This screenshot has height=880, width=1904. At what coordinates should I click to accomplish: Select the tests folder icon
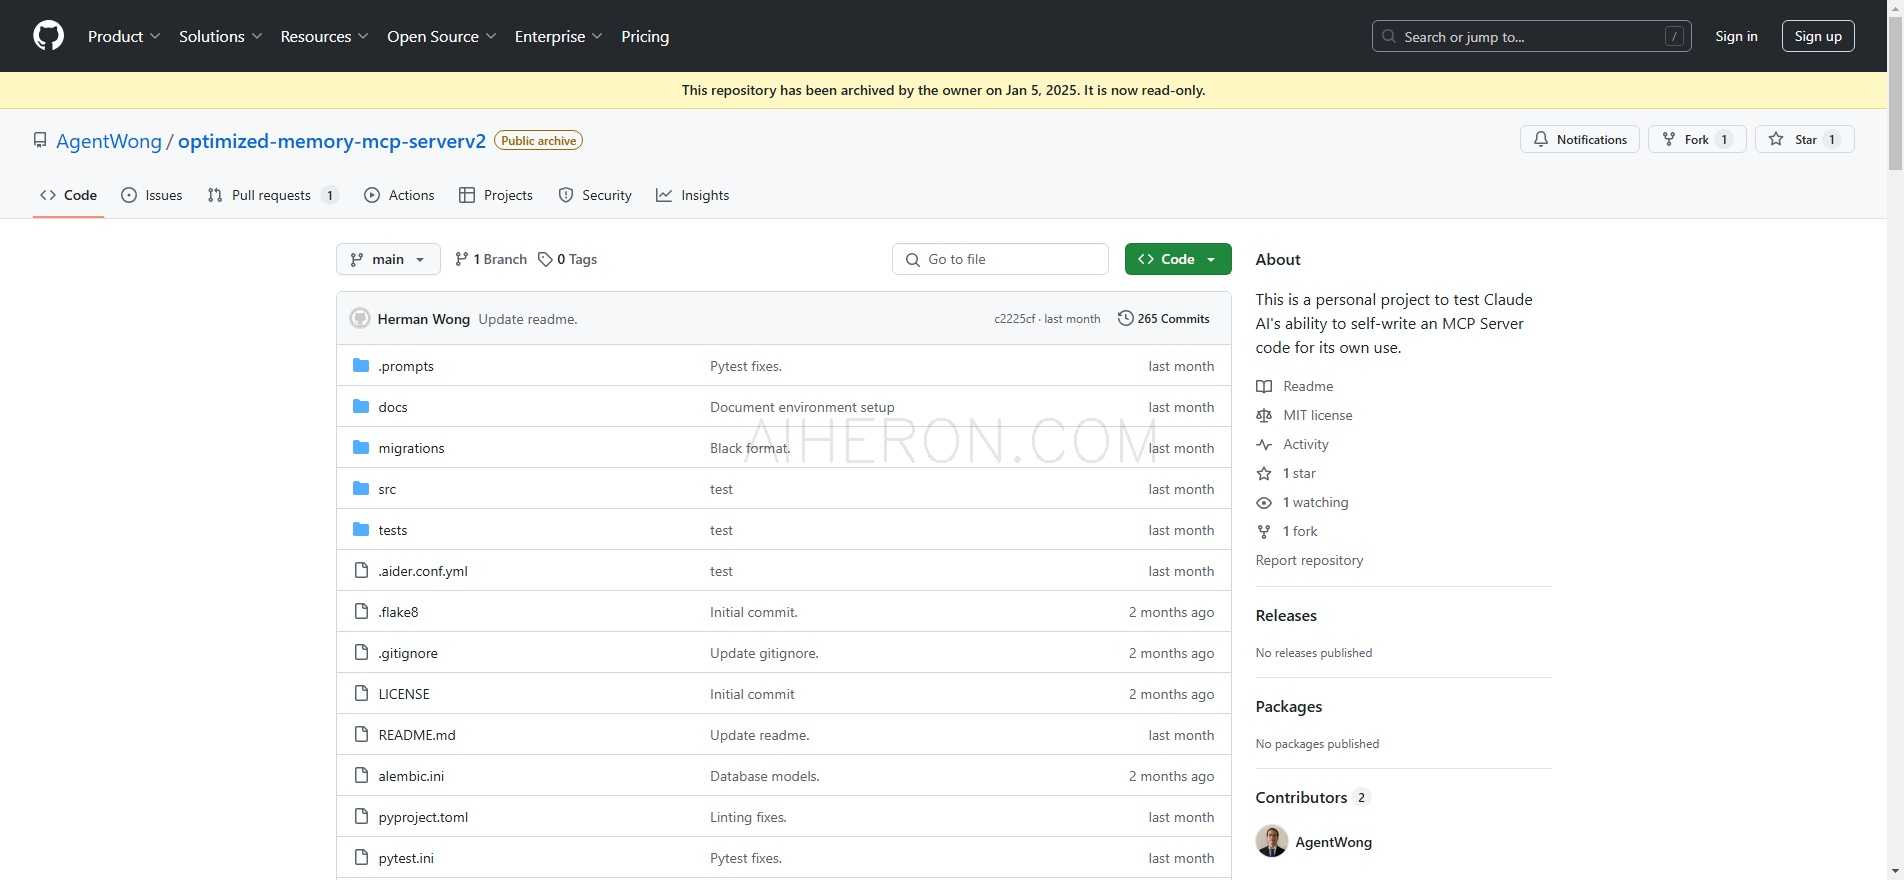click(x=361, y=530)
